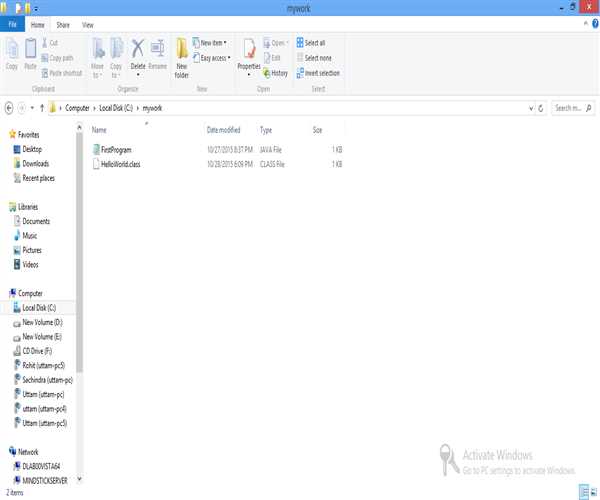
Task: Open History from the Open group
Action: pyautogui.click(x=276, y=73)
